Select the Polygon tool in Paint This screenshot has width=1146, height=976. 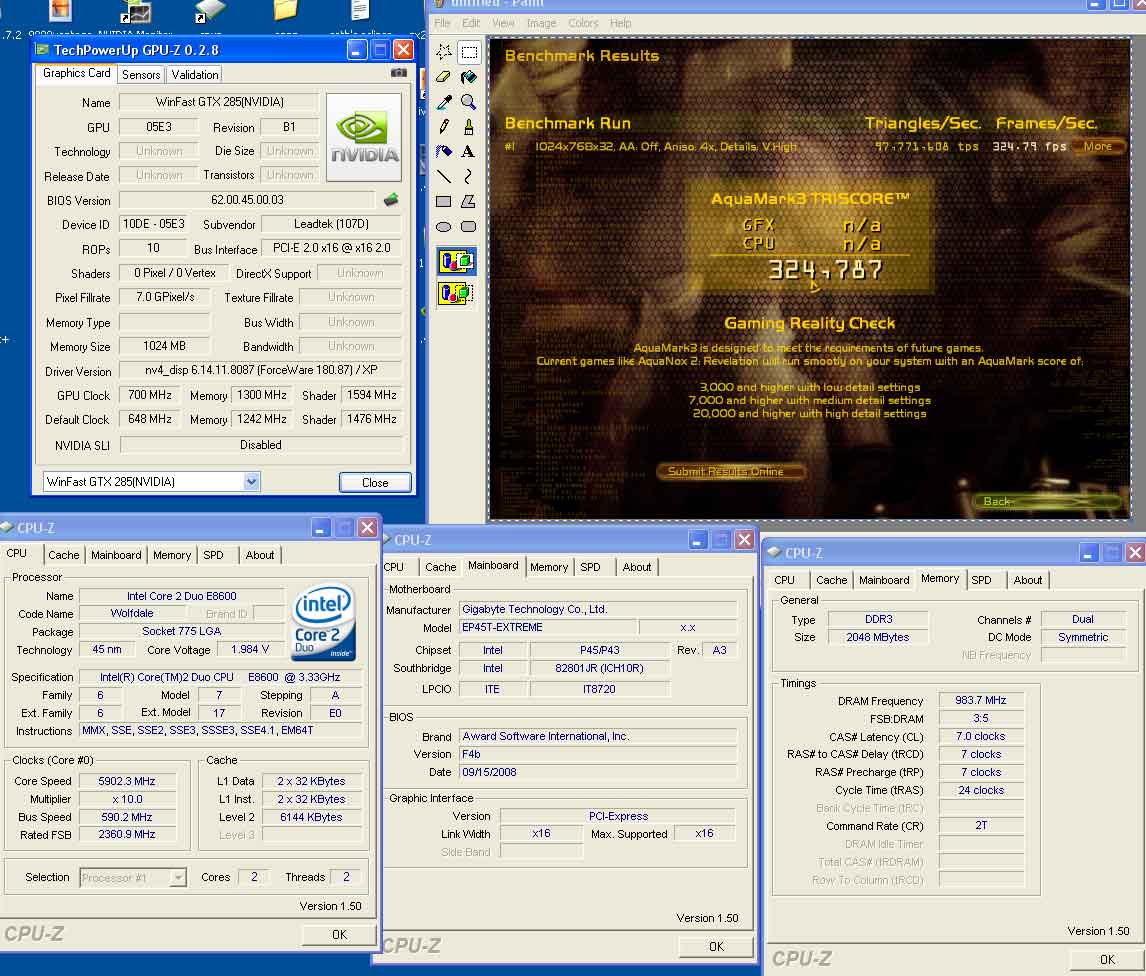[468, 201]
